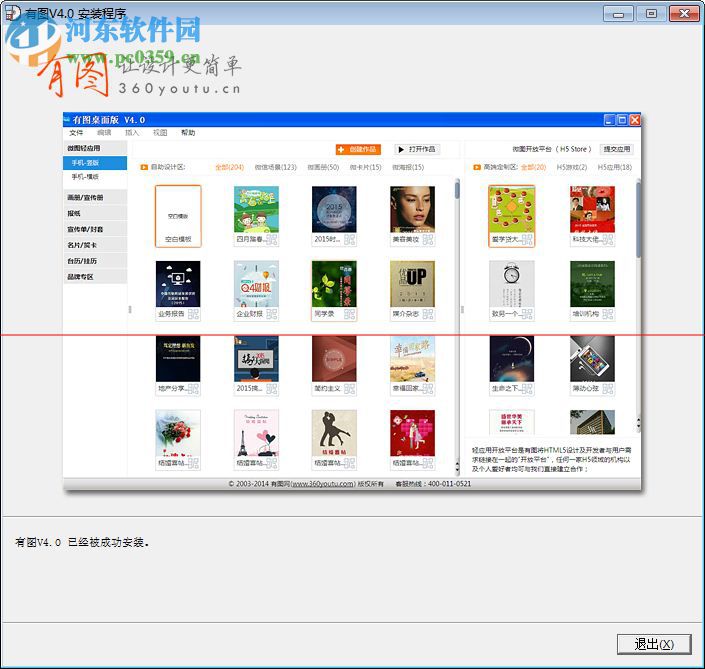Visit the www.360youtu.com footer link
The width and height of the screenshot is (705, 669).
pos(323,484)
